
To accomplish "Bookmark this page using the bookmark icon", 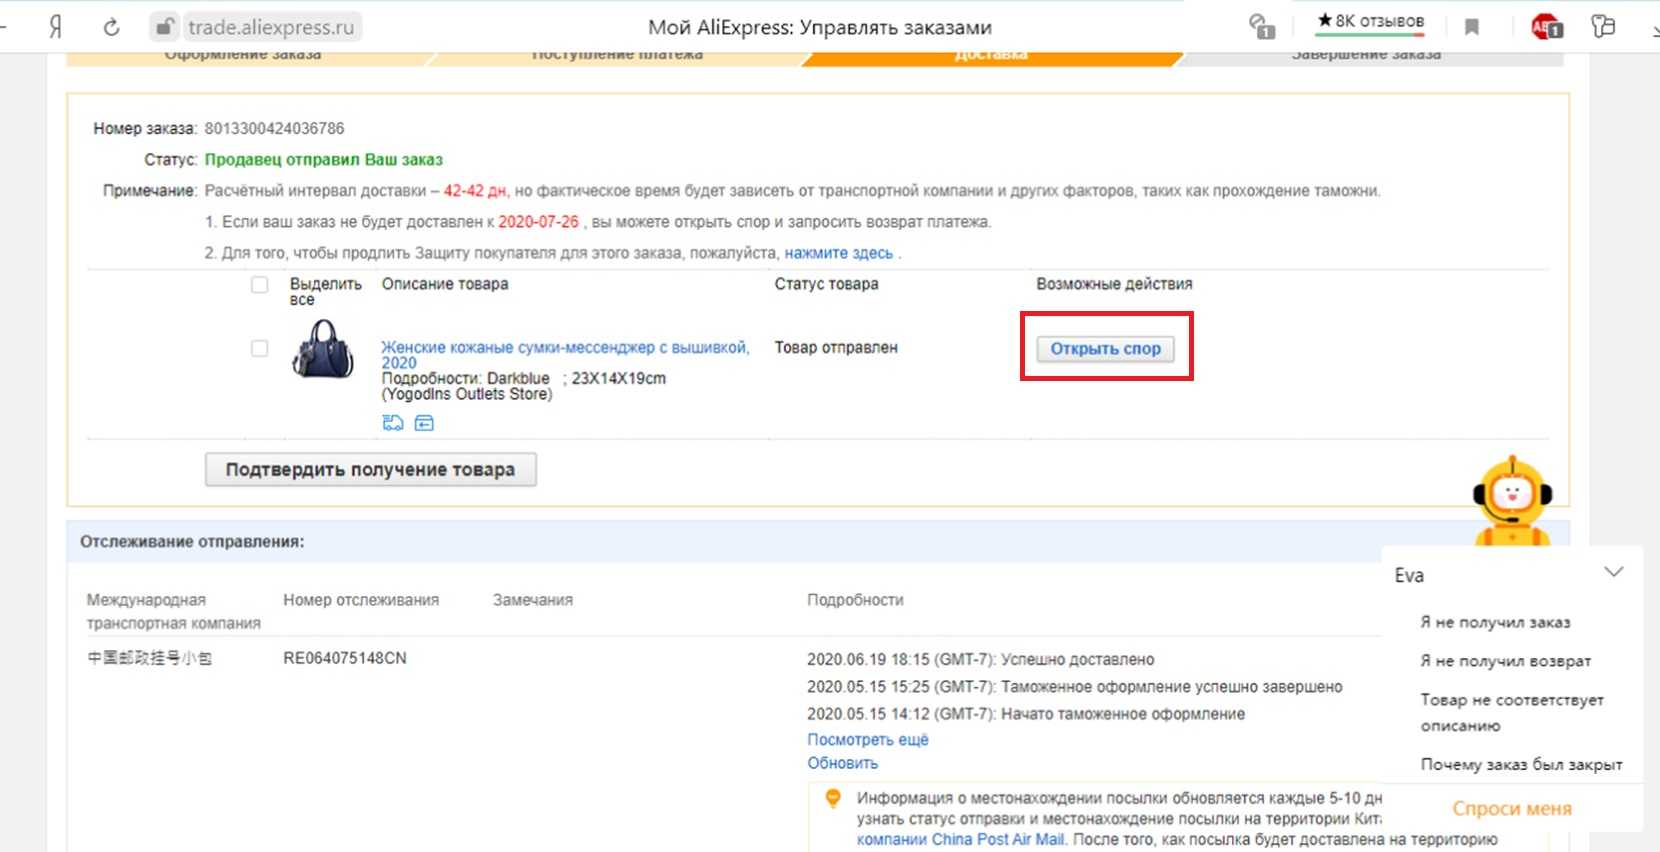I will tap(1471, 27).
